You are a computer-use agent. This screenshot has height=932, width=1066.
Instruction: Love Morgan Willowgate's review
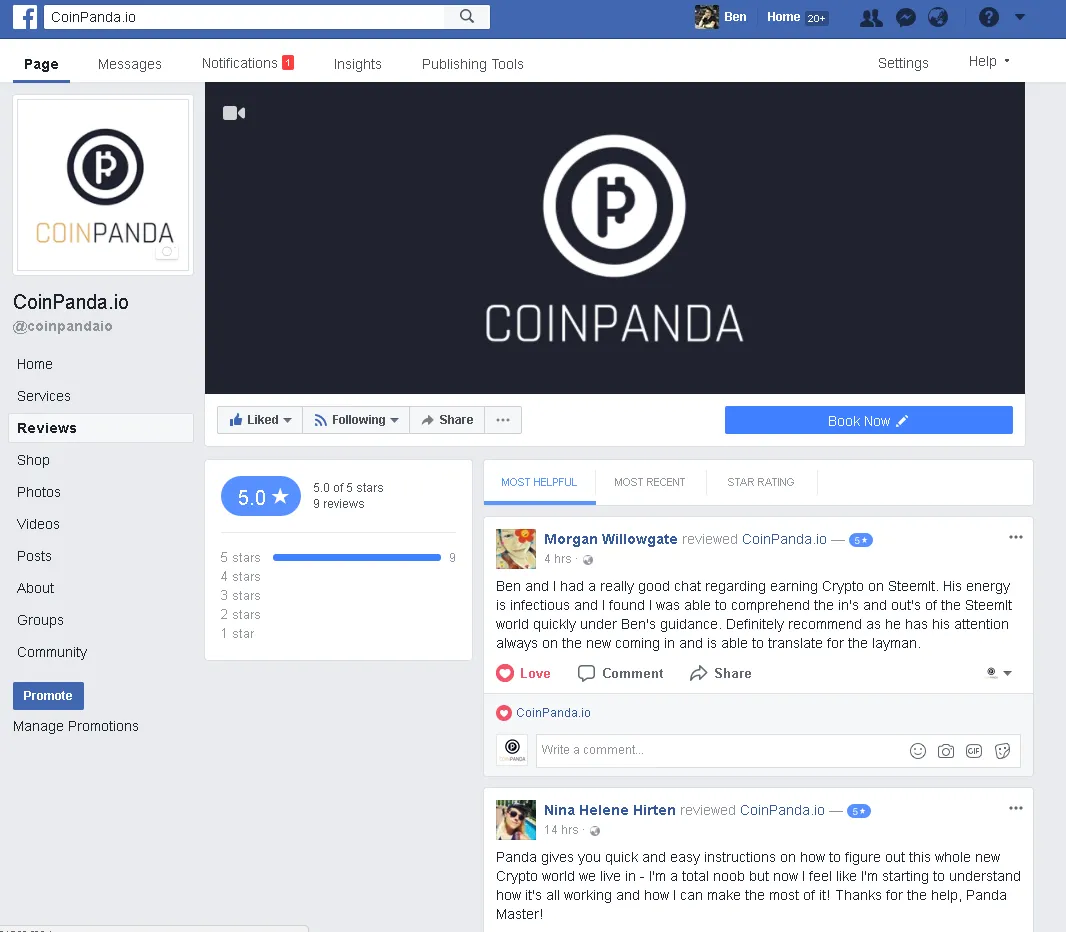(523, 673)
